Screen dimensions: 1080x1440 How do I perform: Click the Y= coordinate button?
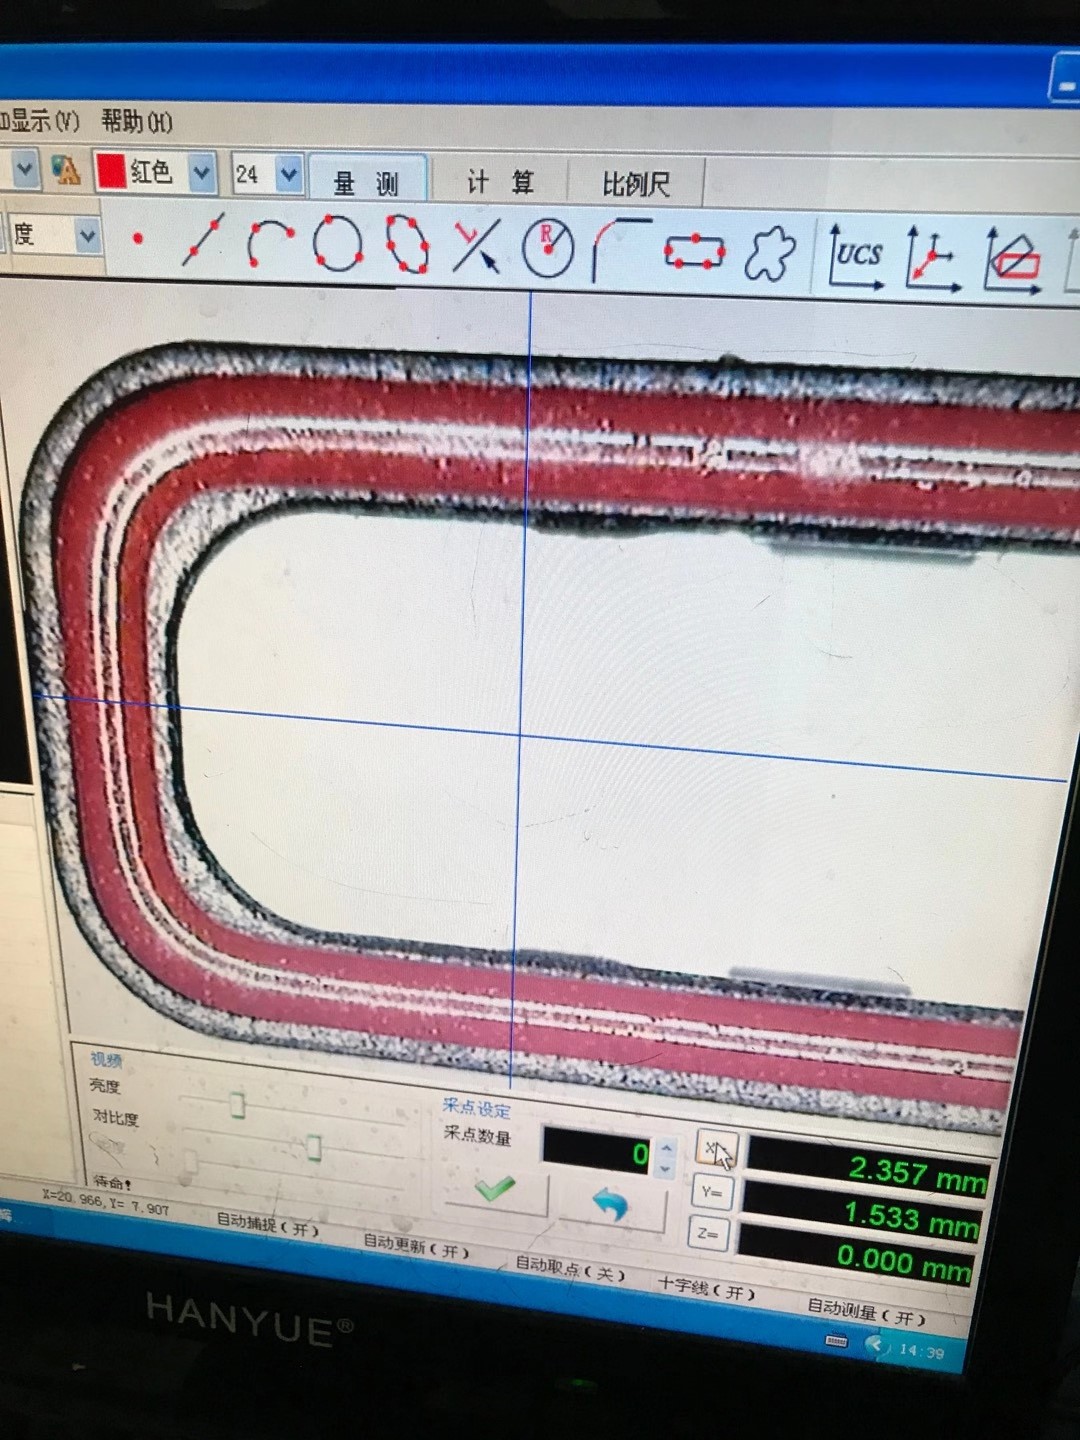pyautogui.click(x=710, y=1193)
